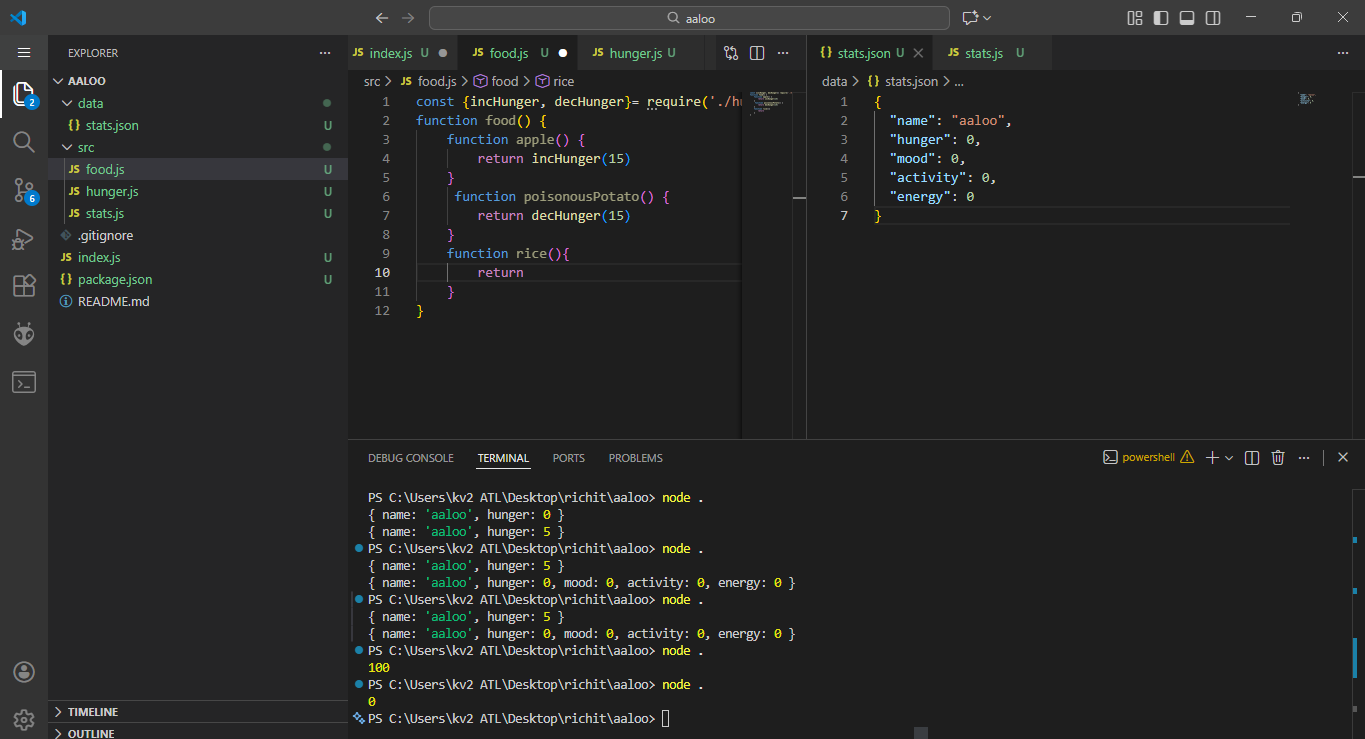
Task: Open the Manage settings gear
Action: click(24, 719)
